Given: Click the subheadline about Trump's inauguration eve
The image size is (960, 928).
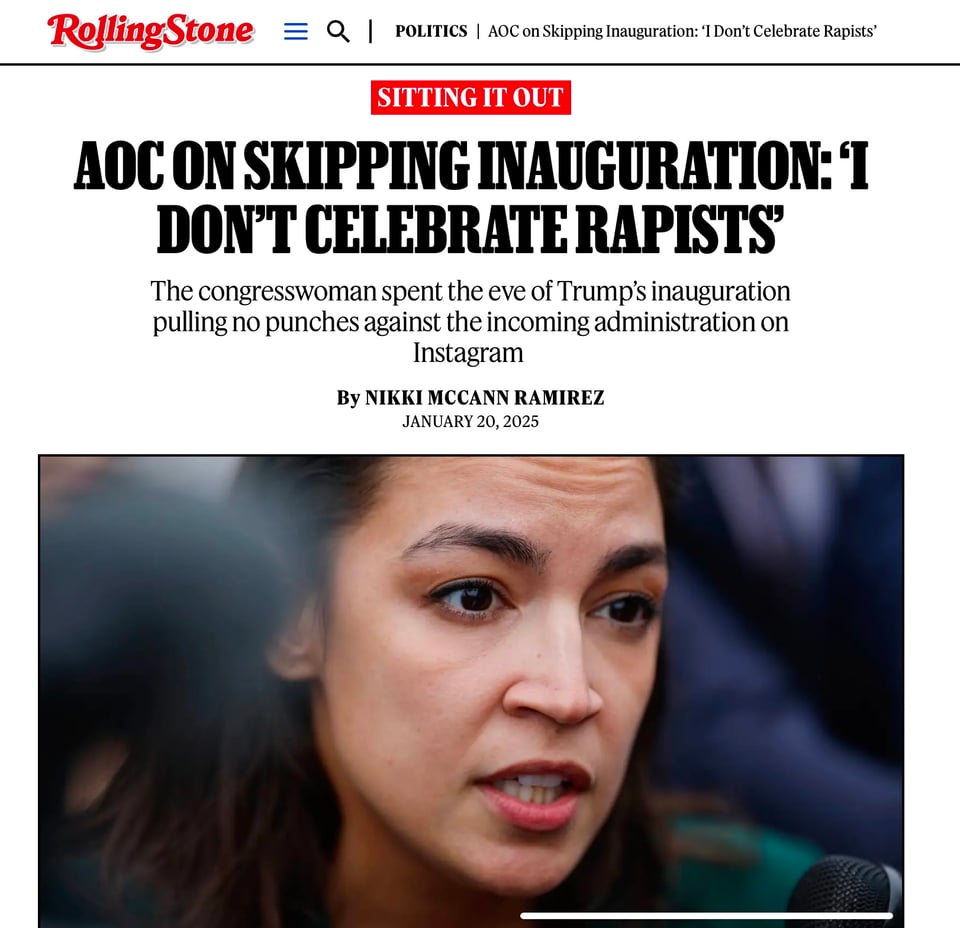Looking at the screenshot, I should pyautogui.click(x=470, y=322).
